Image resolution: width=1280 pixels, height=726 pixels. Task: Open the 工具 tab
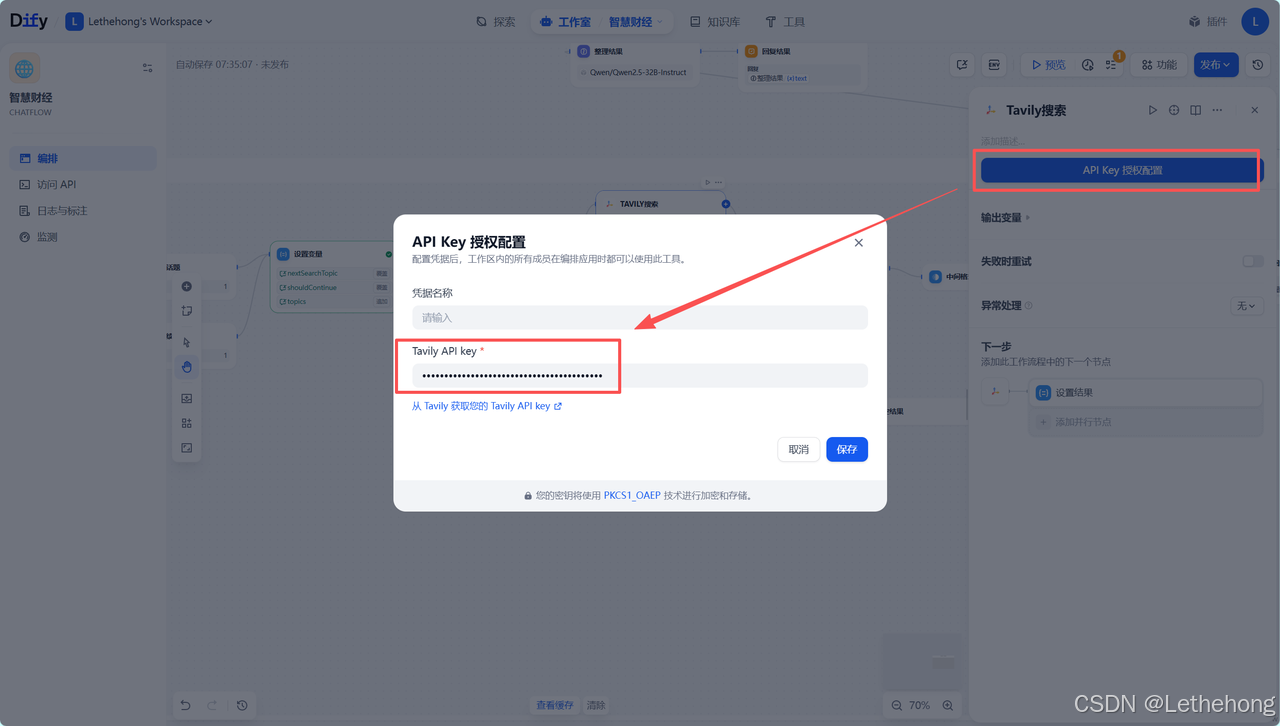785,22
